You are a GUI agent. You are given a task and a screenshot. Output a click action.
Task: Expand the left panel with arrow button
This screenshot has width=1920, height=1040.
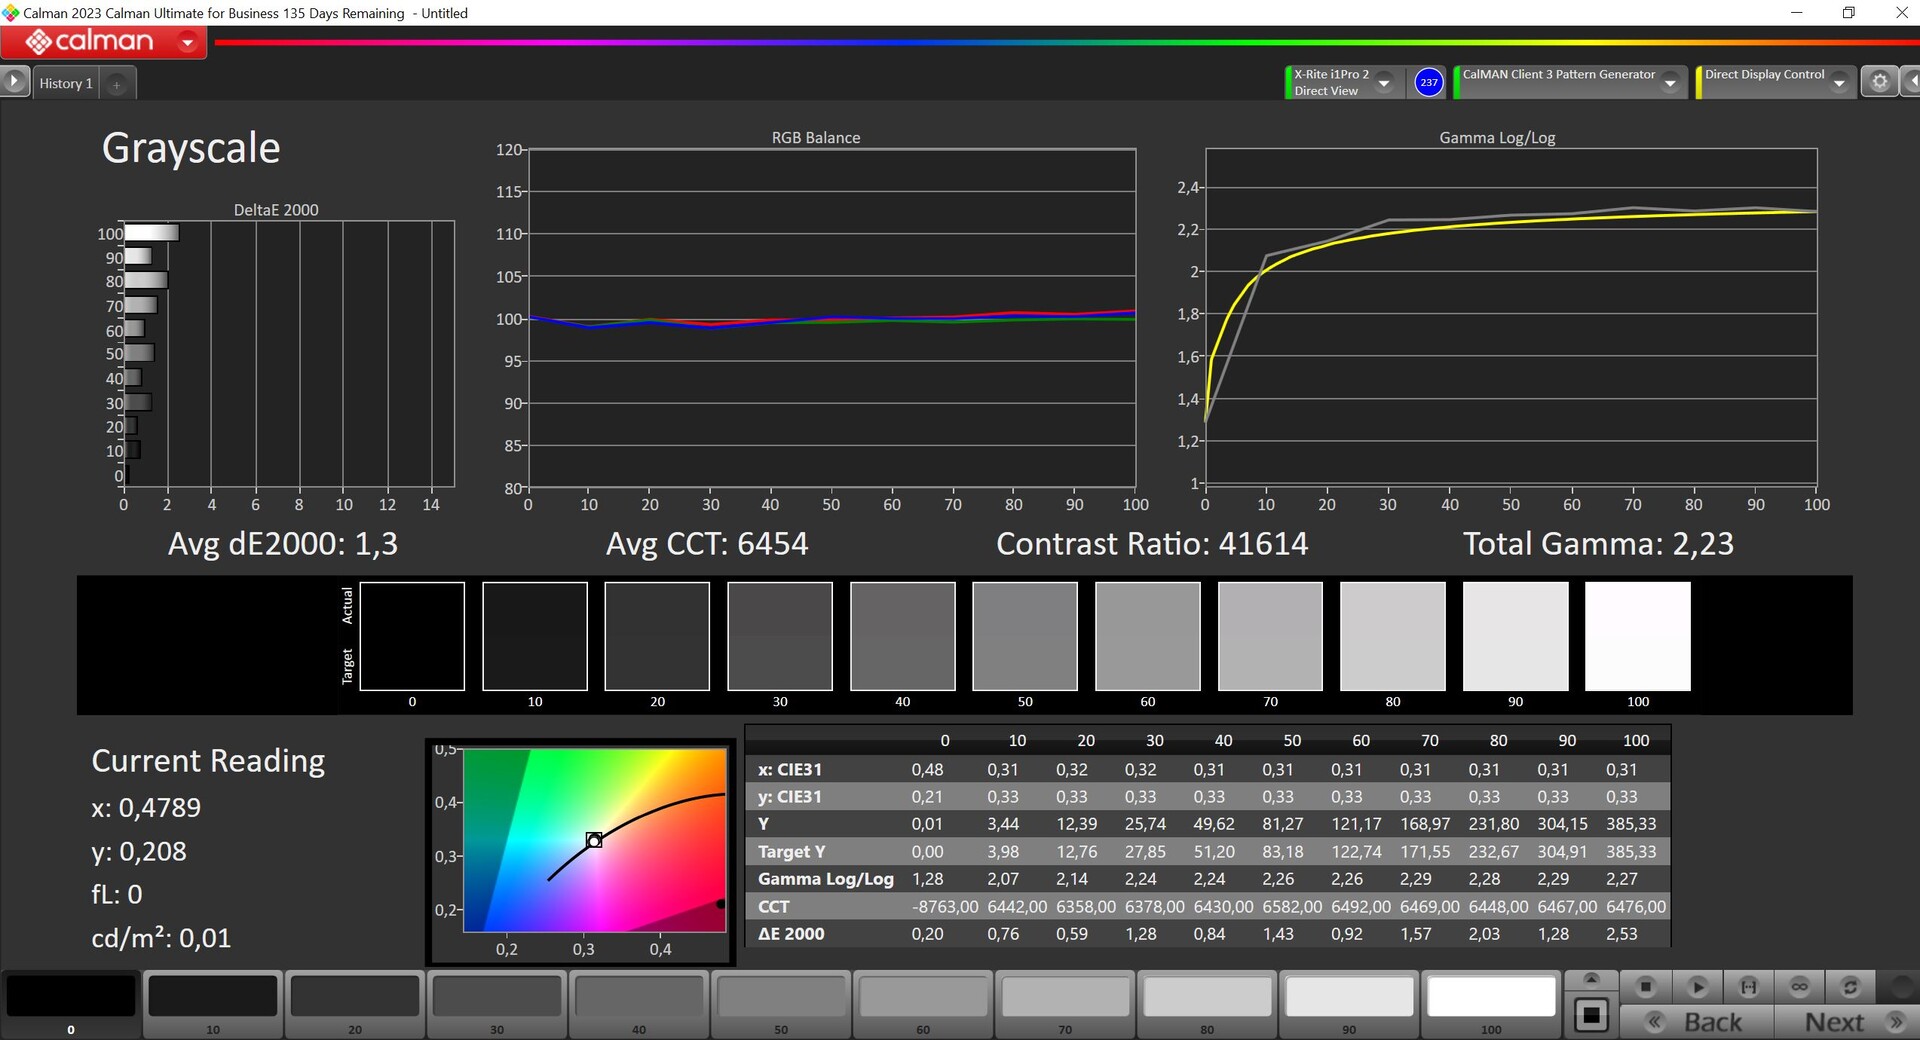[14, 81]
